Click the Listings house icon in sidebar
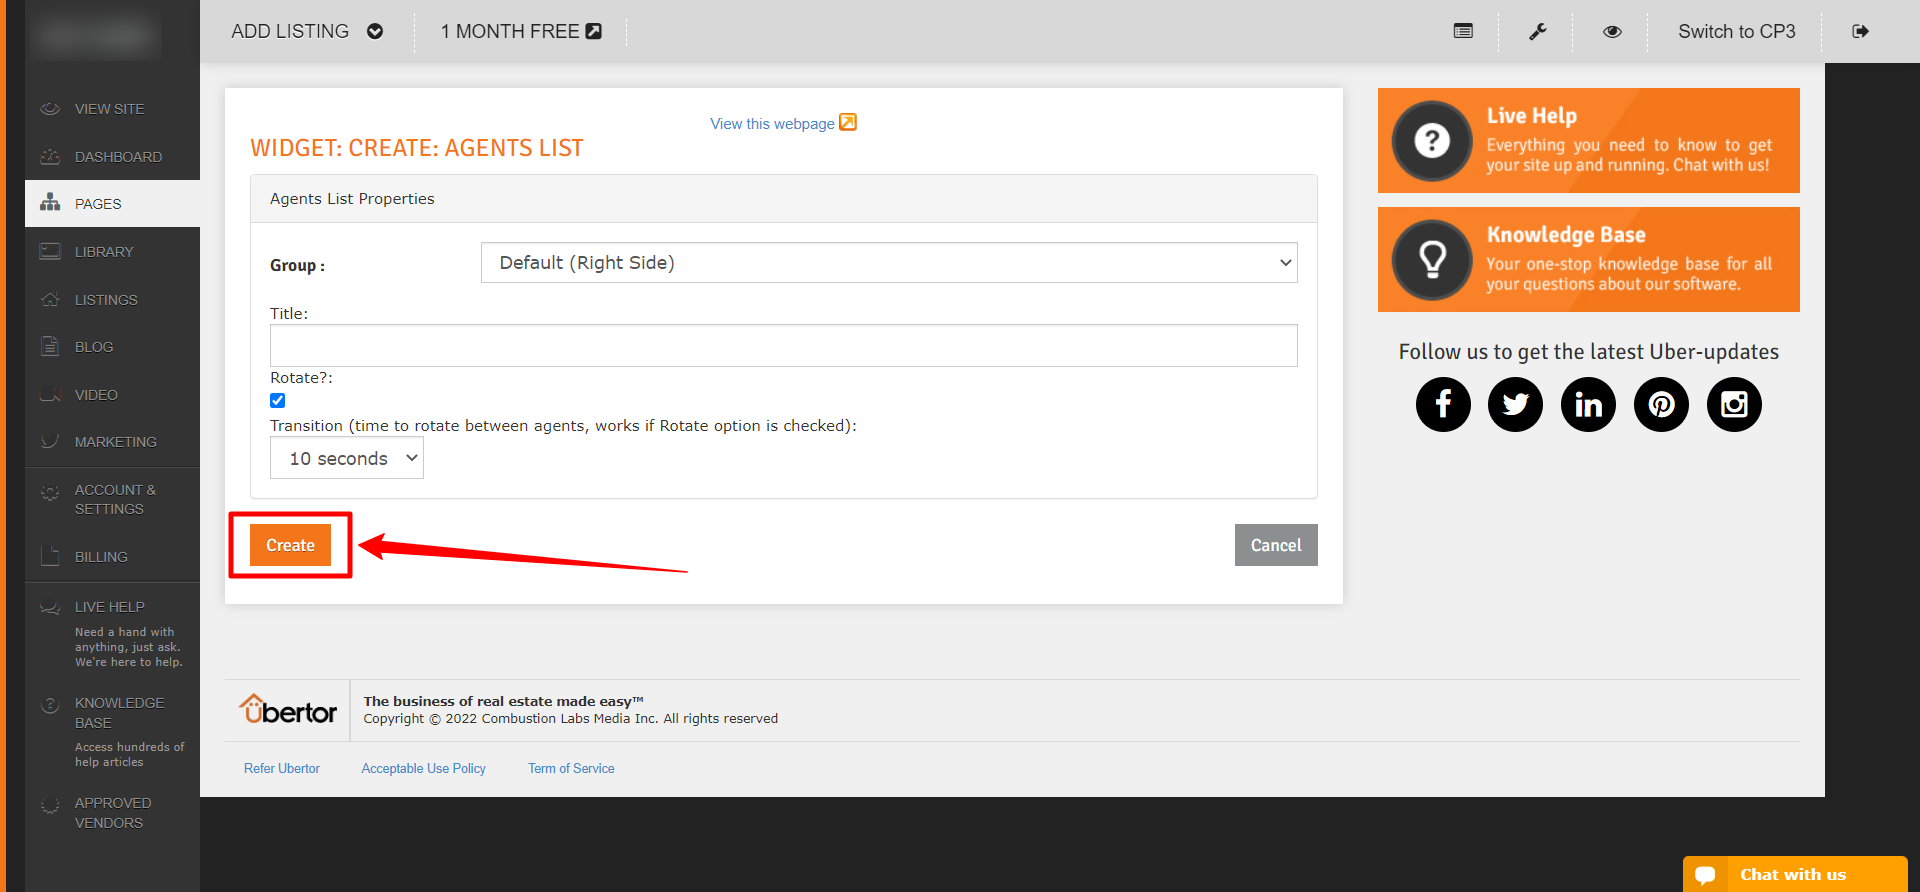 pos(50,299)
